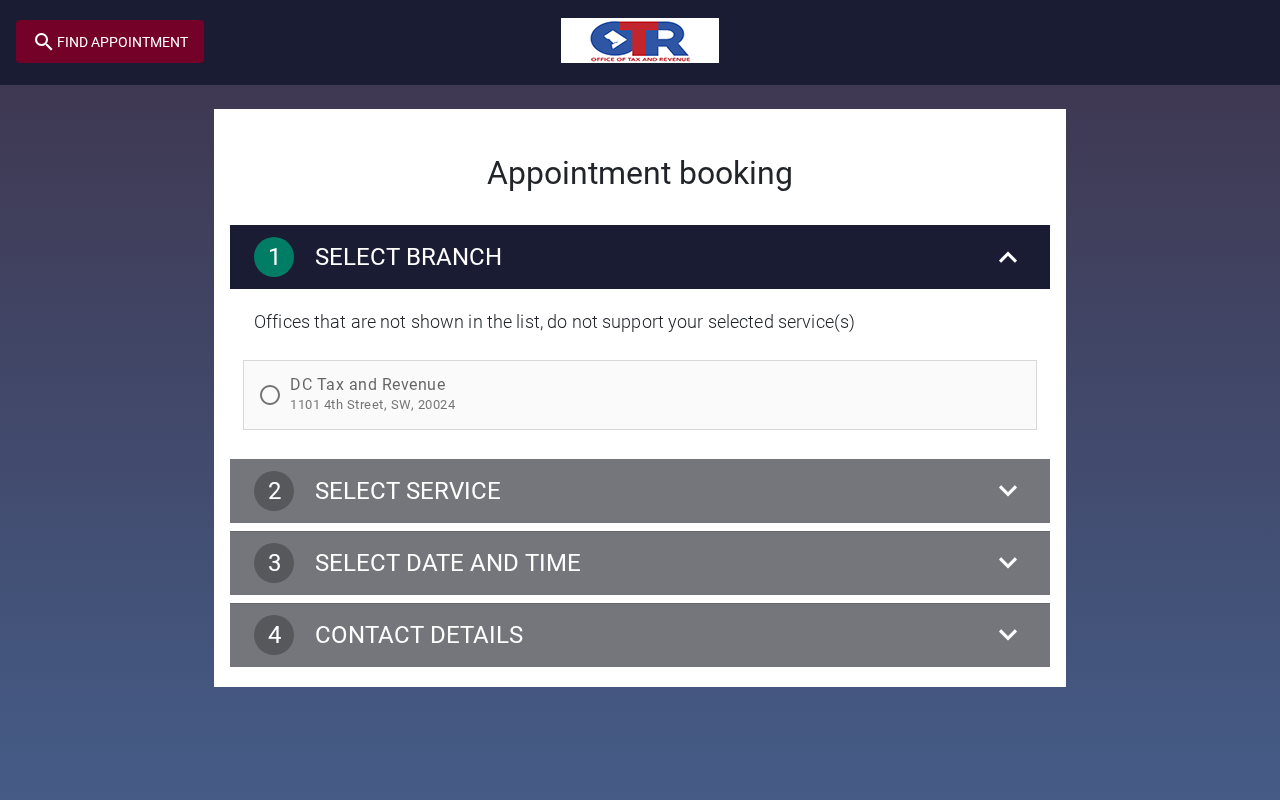Expand the Contact Details chevron
Screen dimensions: 1280x800
1008,635
